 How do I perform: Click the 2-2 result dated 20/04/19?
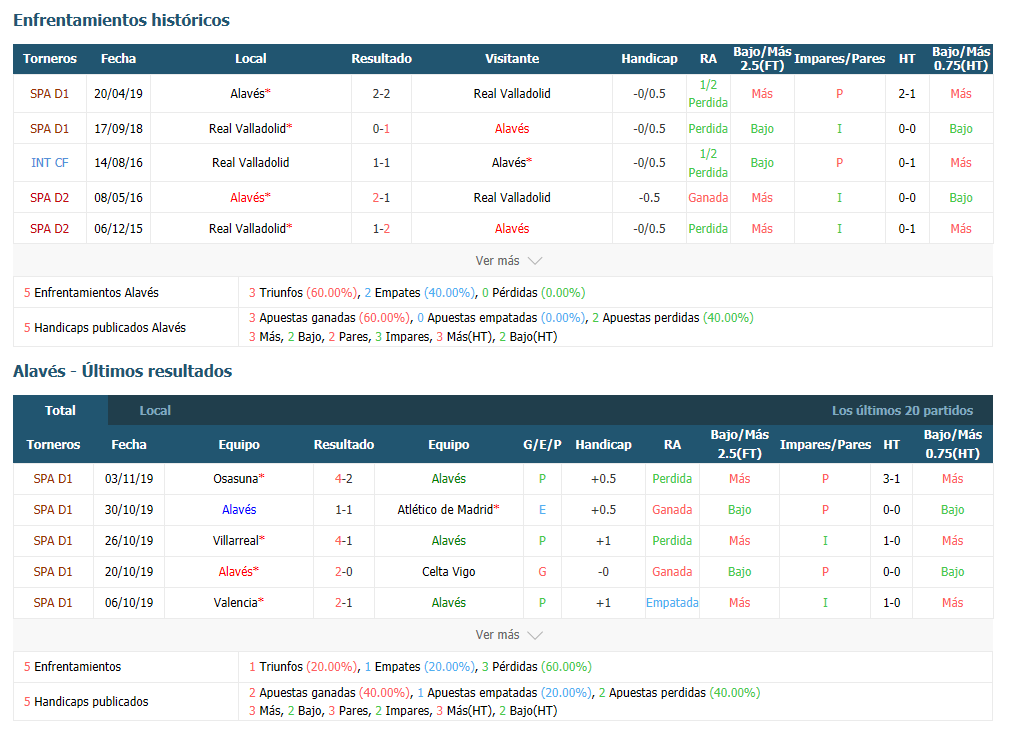381,94
